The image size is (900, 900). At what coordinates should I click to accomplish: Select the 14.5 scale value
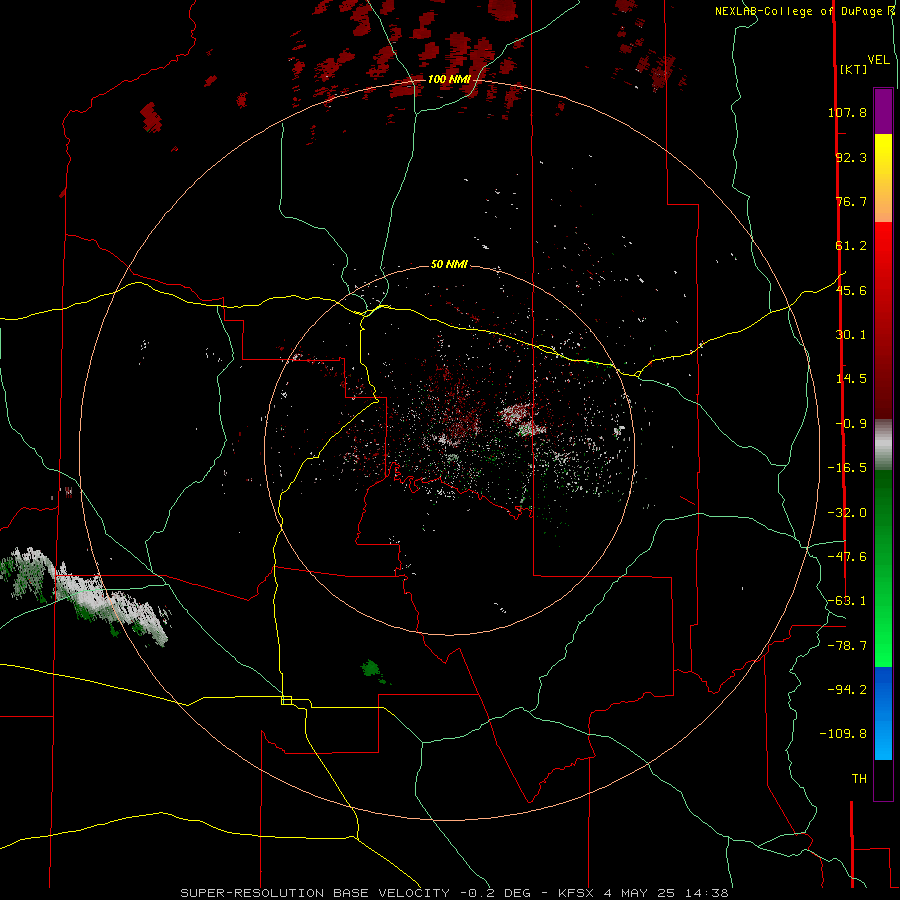(851, 379)
